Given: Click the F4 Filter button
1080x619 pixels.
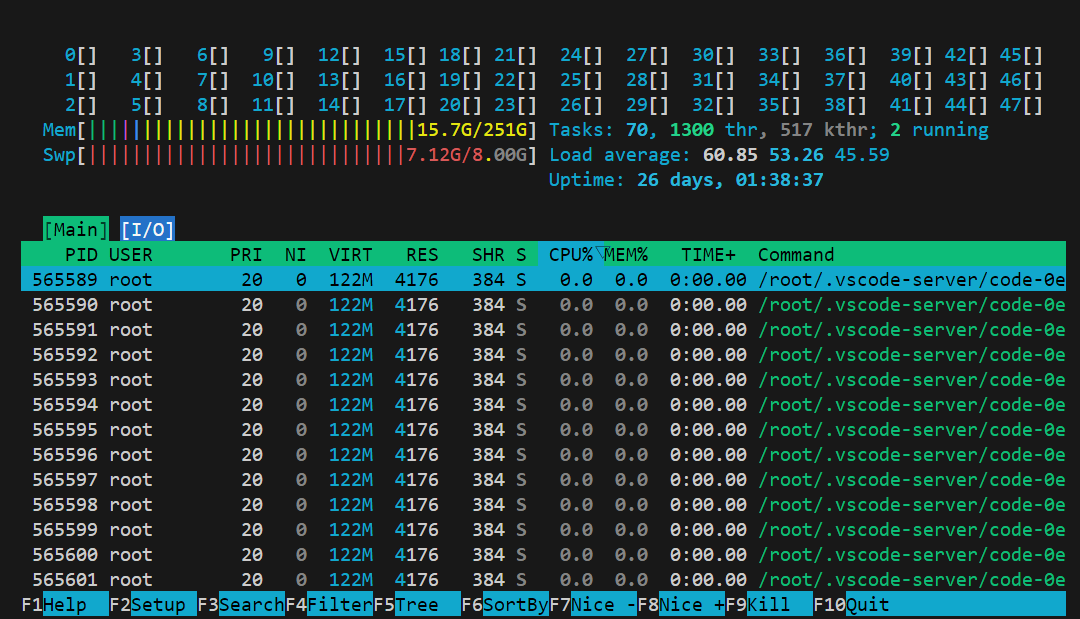Looking at the screenshot, I should 329,605.
